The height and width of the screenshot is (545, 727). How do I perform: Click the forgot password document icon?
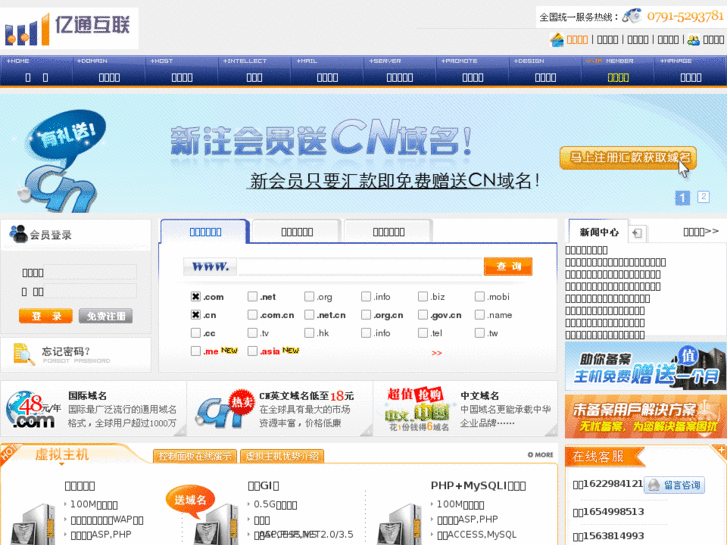24,354
